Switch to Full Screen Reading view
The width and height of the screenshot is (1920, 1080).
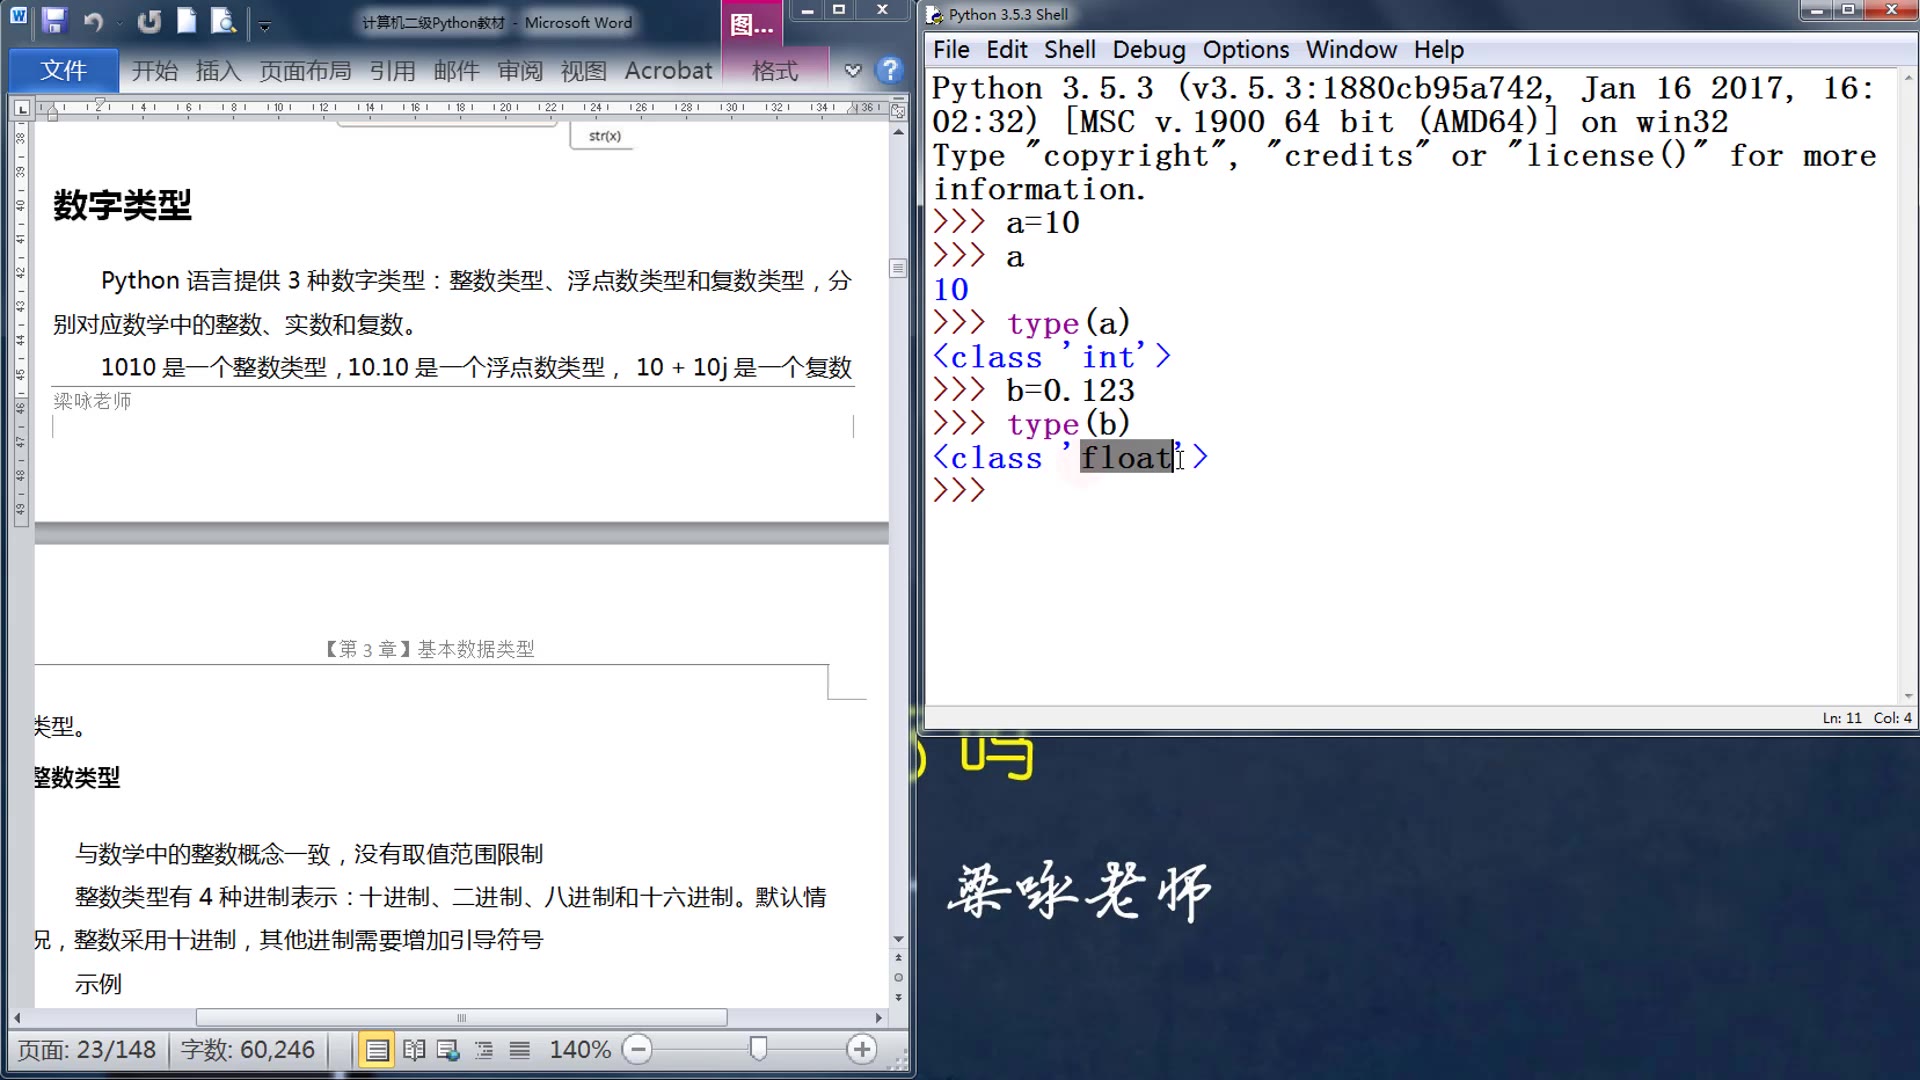tap(414, 1050)
